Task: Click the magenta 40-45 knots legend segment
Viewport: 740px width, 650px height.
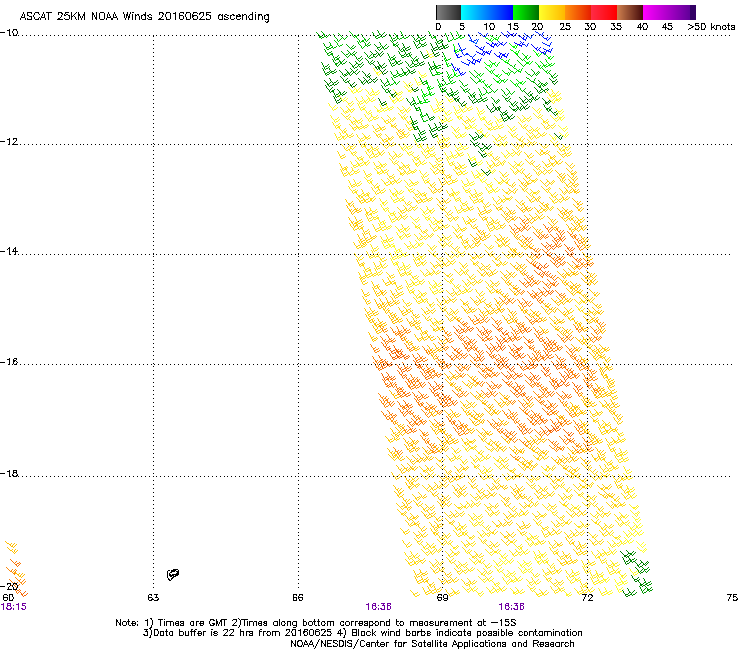Action: coord(656,12)
